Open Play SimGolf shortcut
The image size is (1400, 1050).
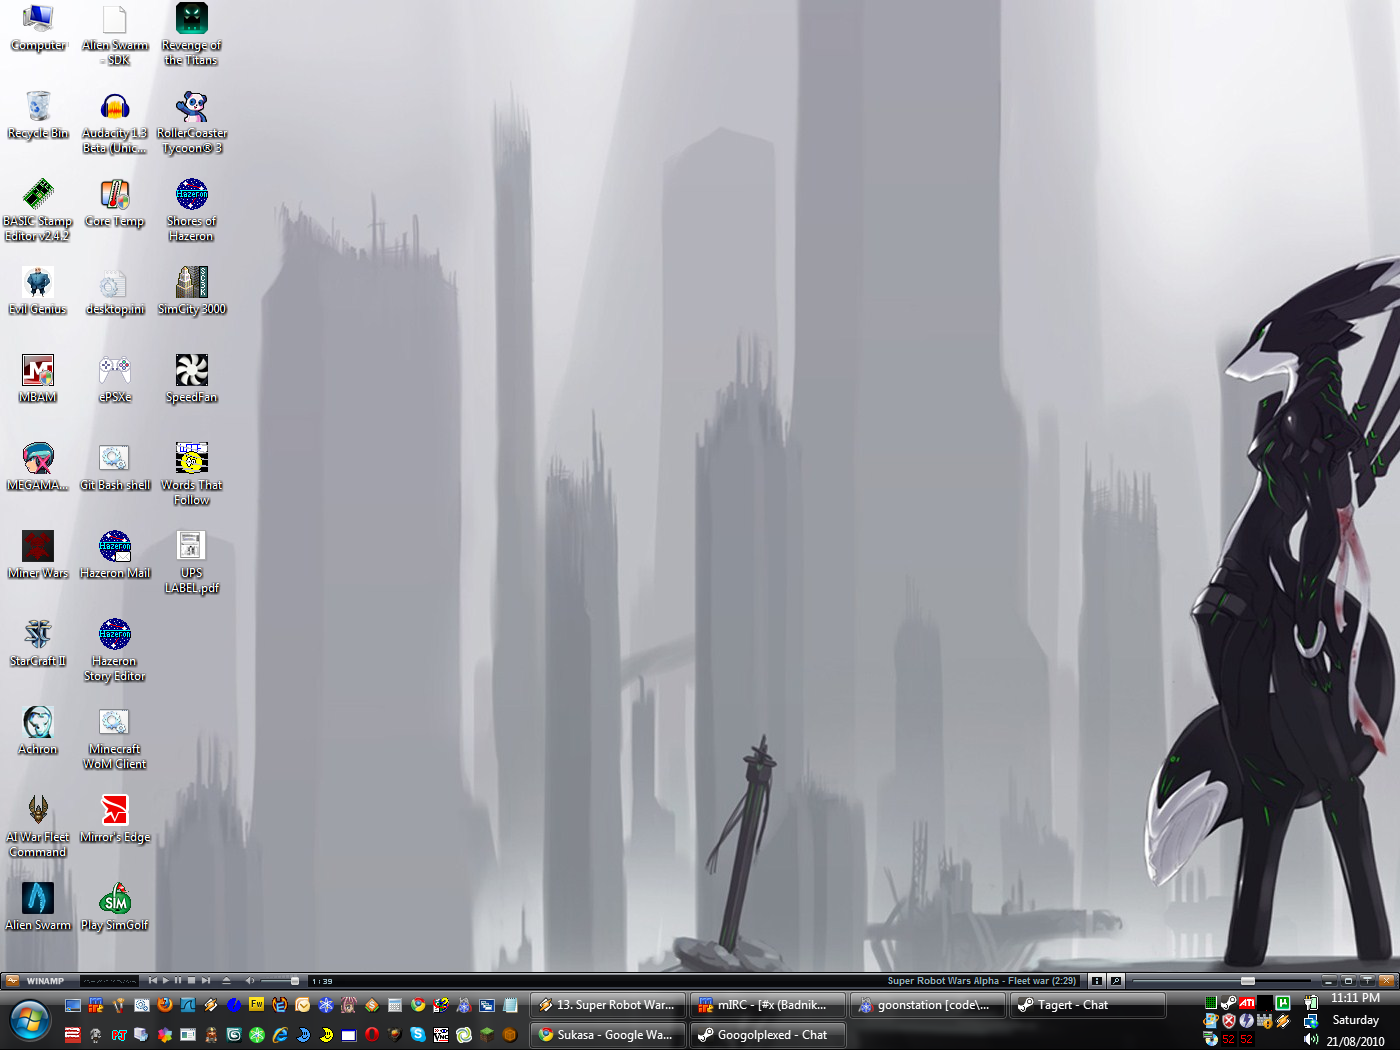click(115, 908)
